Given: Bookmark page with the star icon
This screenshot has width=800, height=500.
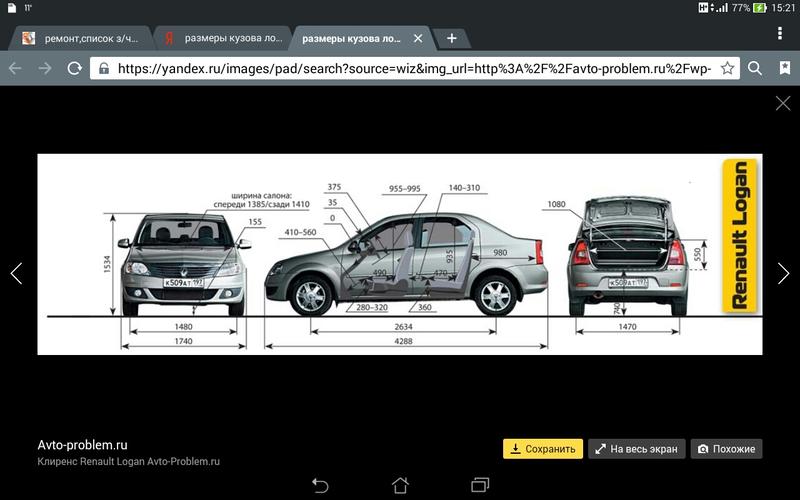Looking at the screenshot, I should coord(727,68).
